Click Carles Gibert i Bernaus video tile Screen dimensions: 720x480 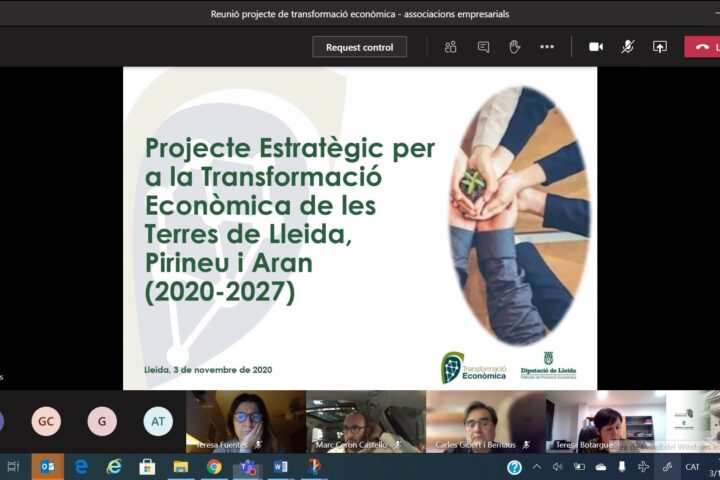pos(485,421)
